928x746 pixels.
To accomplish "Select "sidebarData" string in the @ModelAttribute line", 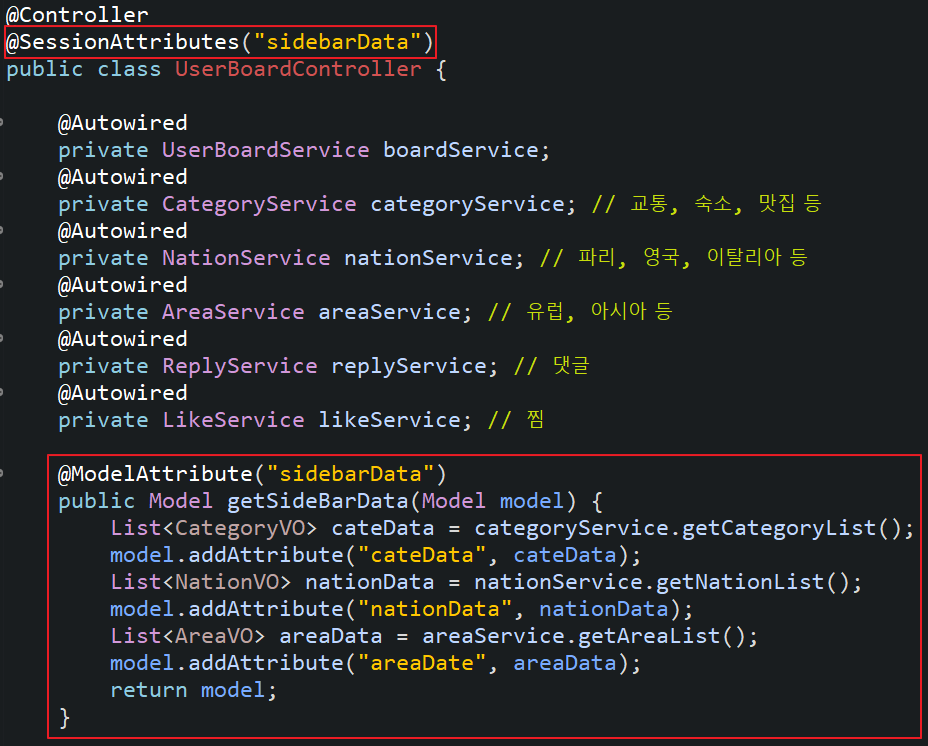I will click(x=350, y=474).
